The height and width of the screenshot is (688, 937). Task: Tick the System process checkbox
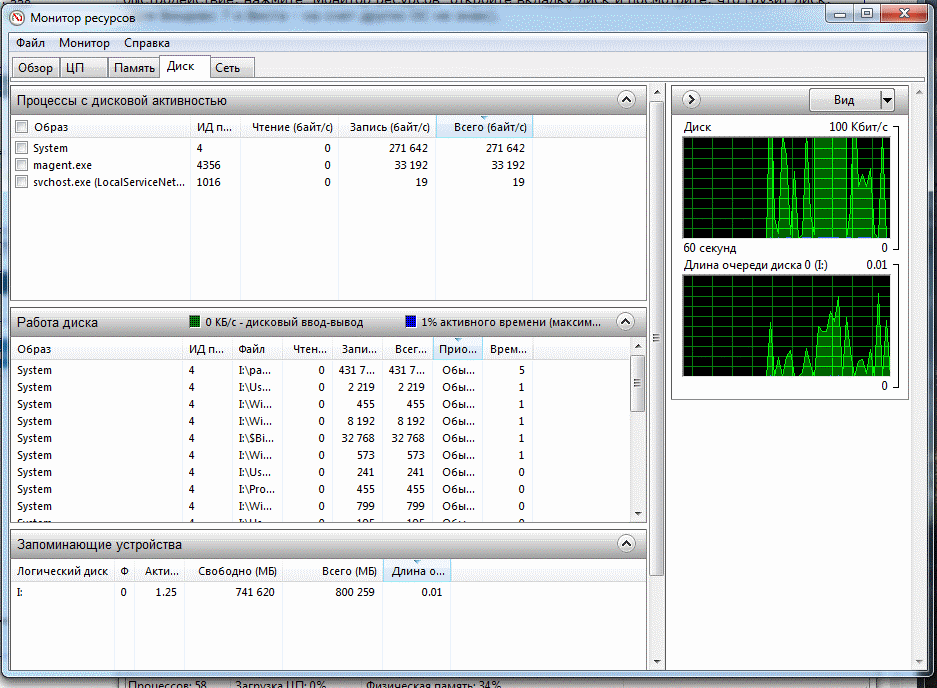click(x=22, y=148)
